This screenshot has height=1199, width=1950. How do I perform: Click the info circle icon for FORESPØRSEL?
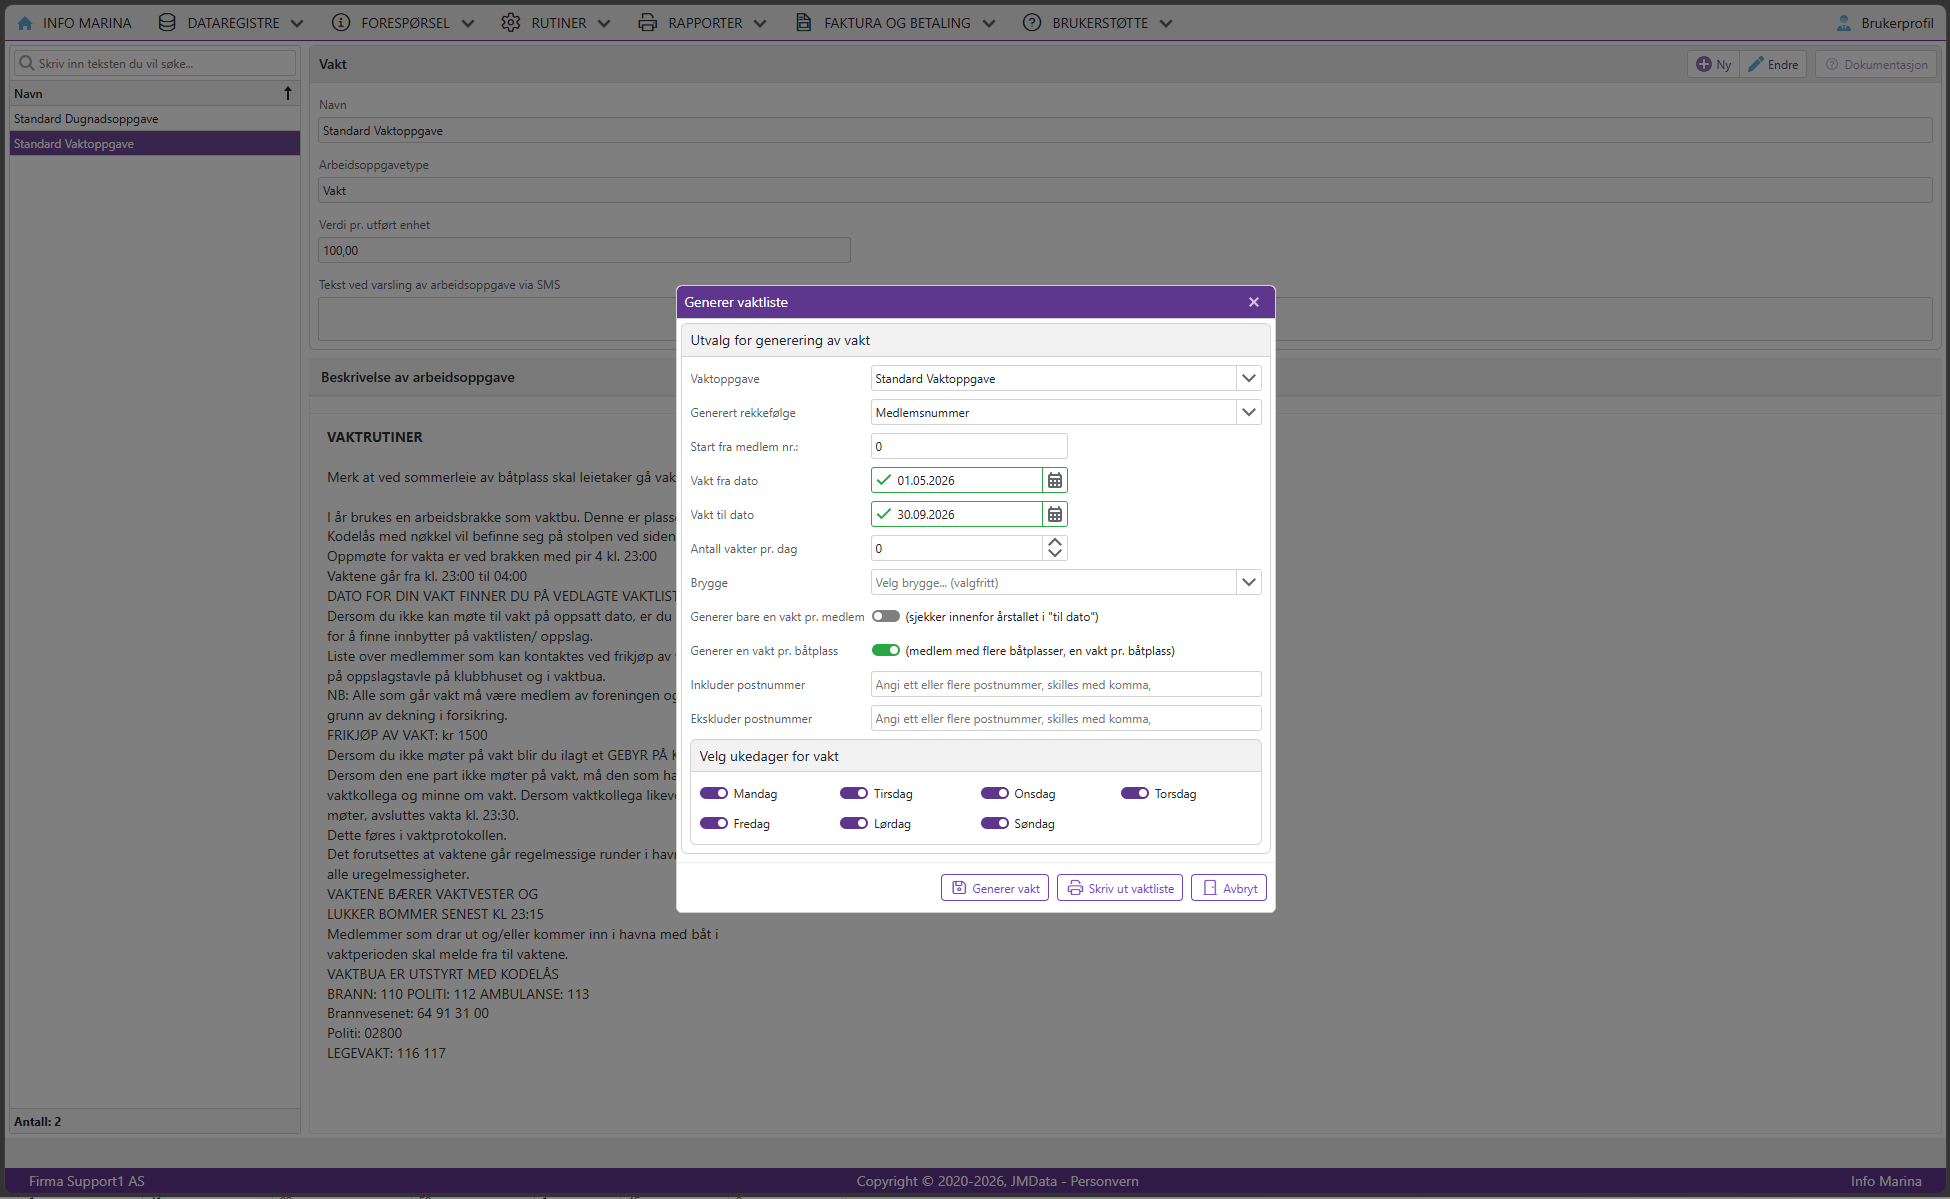point(341,22)
